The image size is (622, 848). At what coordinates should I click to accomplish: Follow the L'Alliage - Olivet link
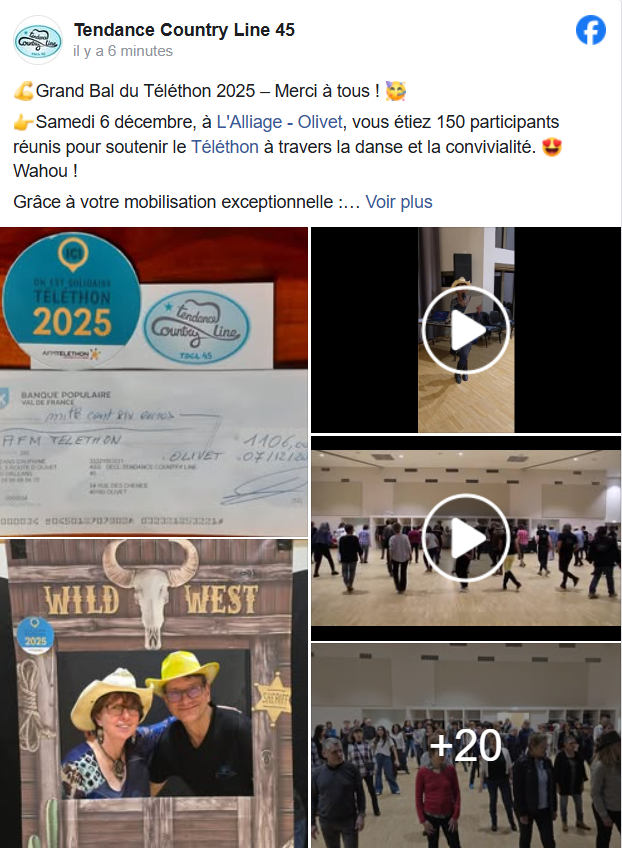[x=279, y=122]
